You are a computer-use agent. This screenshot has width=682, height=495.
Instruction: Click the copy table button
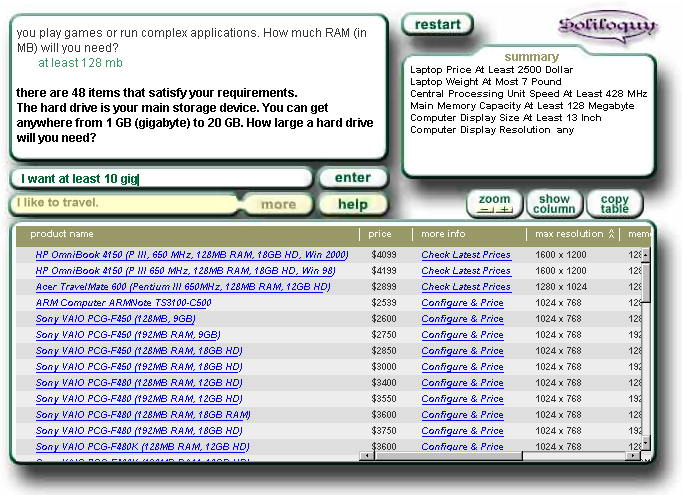click(614, 204)
